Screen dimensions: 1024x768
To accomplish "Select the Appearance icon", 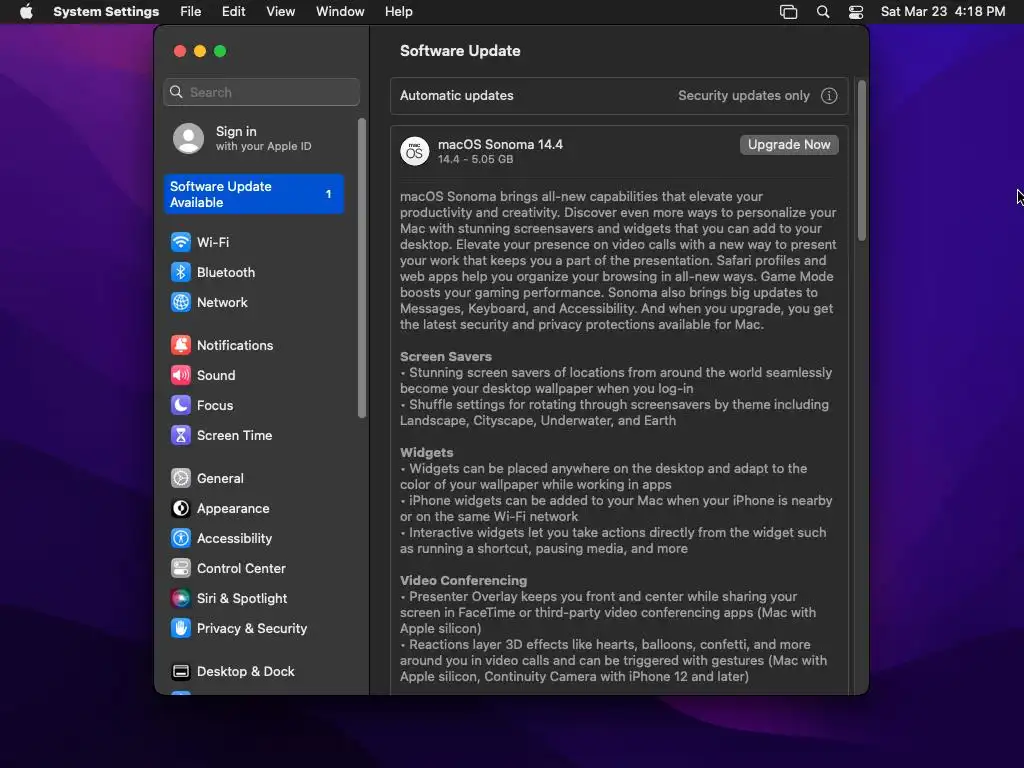I will 181,509.
